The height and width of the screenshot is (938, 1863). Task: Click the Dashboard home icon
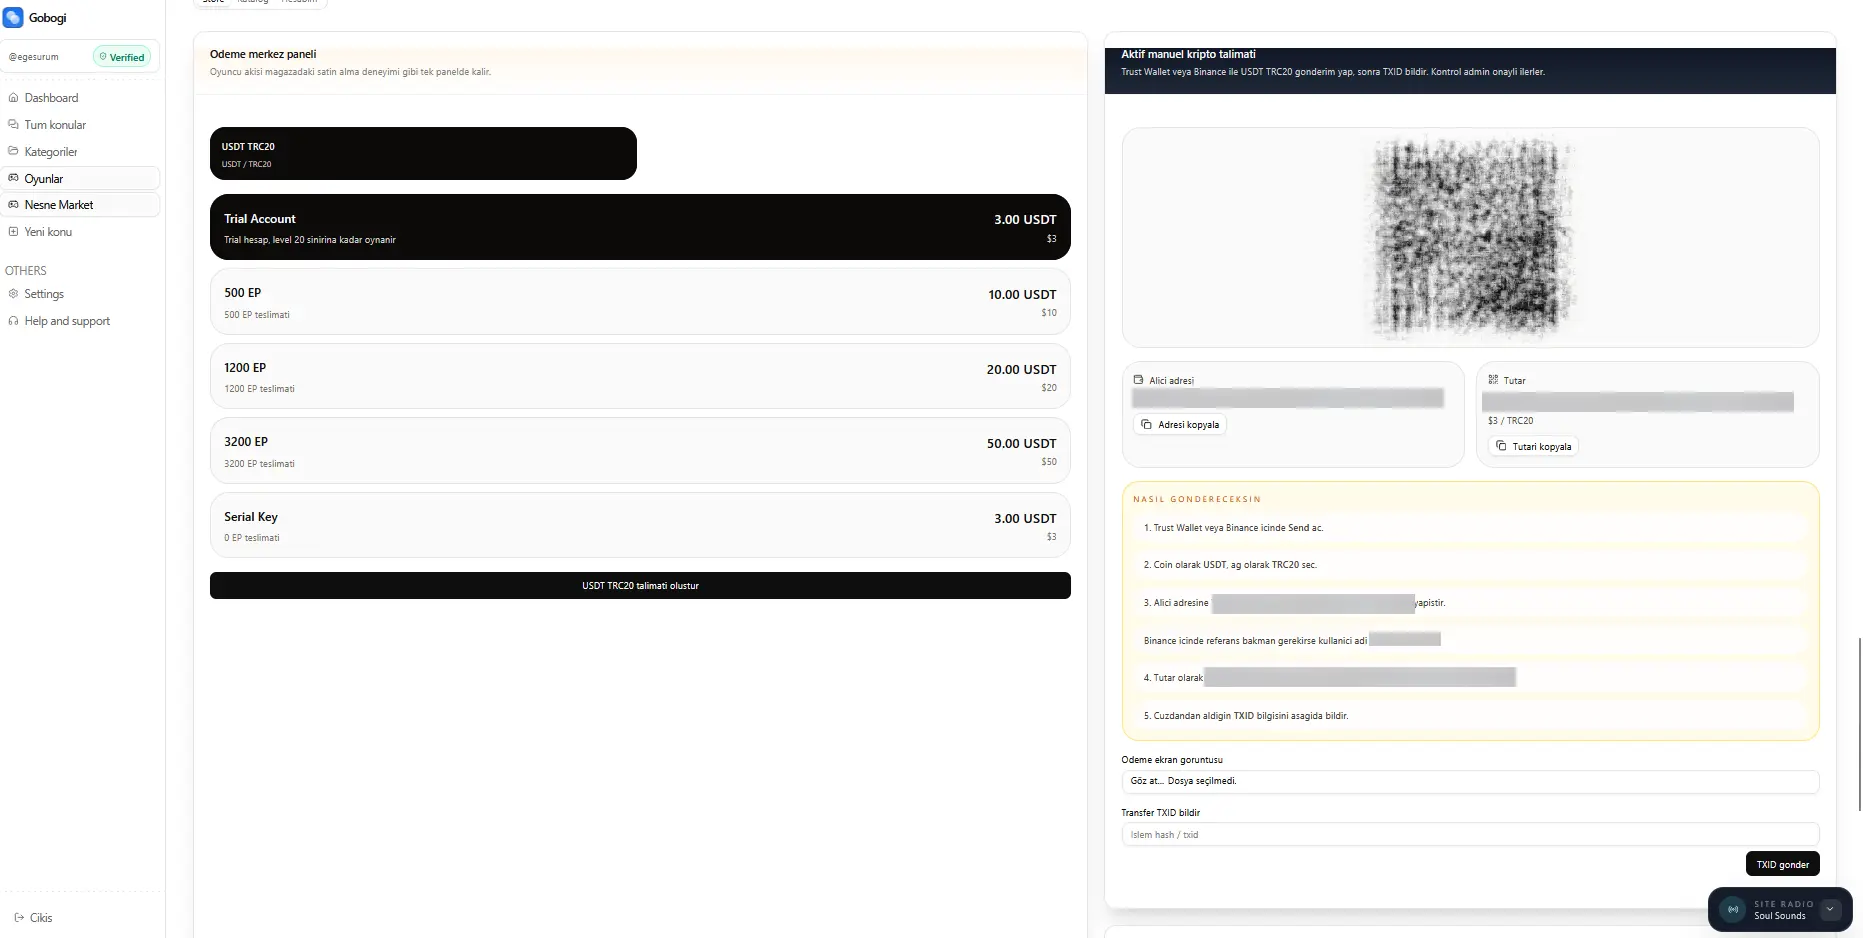point(13,98)
